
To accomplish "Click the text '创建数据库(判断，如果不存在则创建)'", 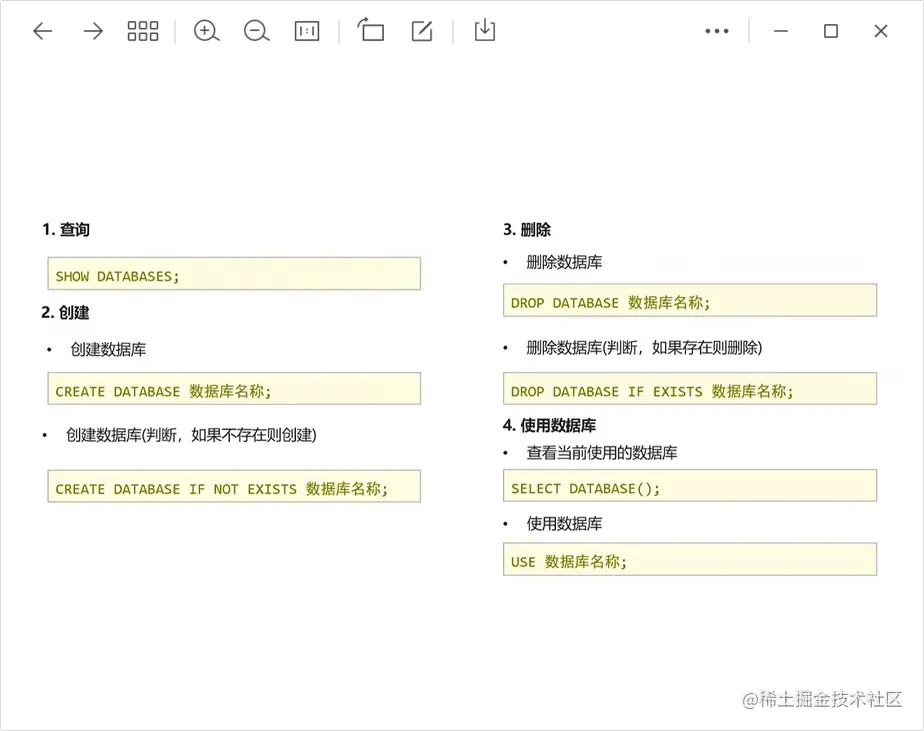I will pos(192,435).
